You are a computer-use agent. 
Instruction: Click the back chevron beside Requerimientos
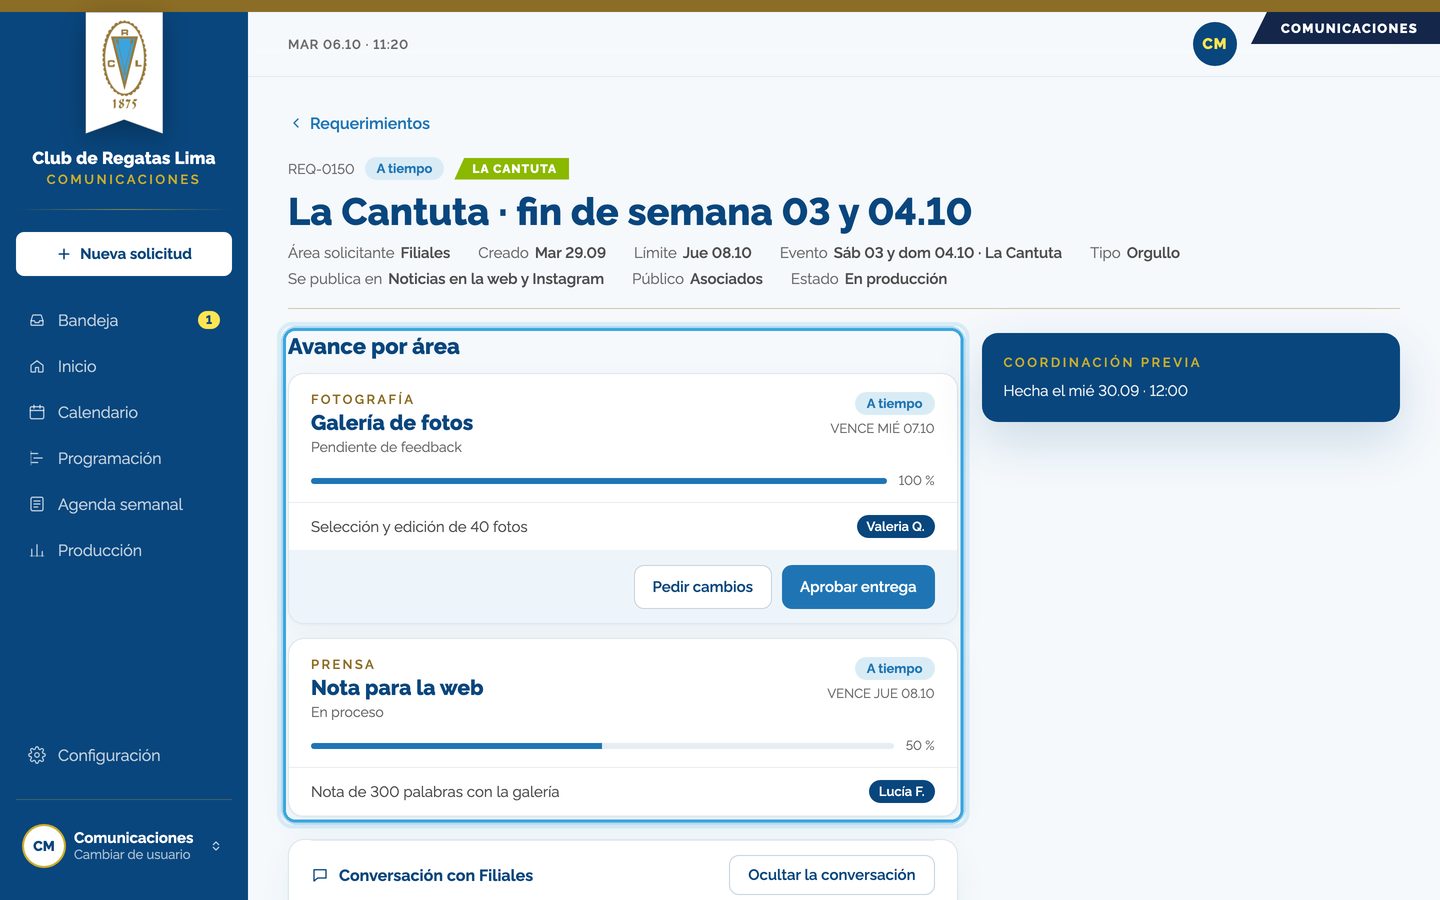pos(296,123)
